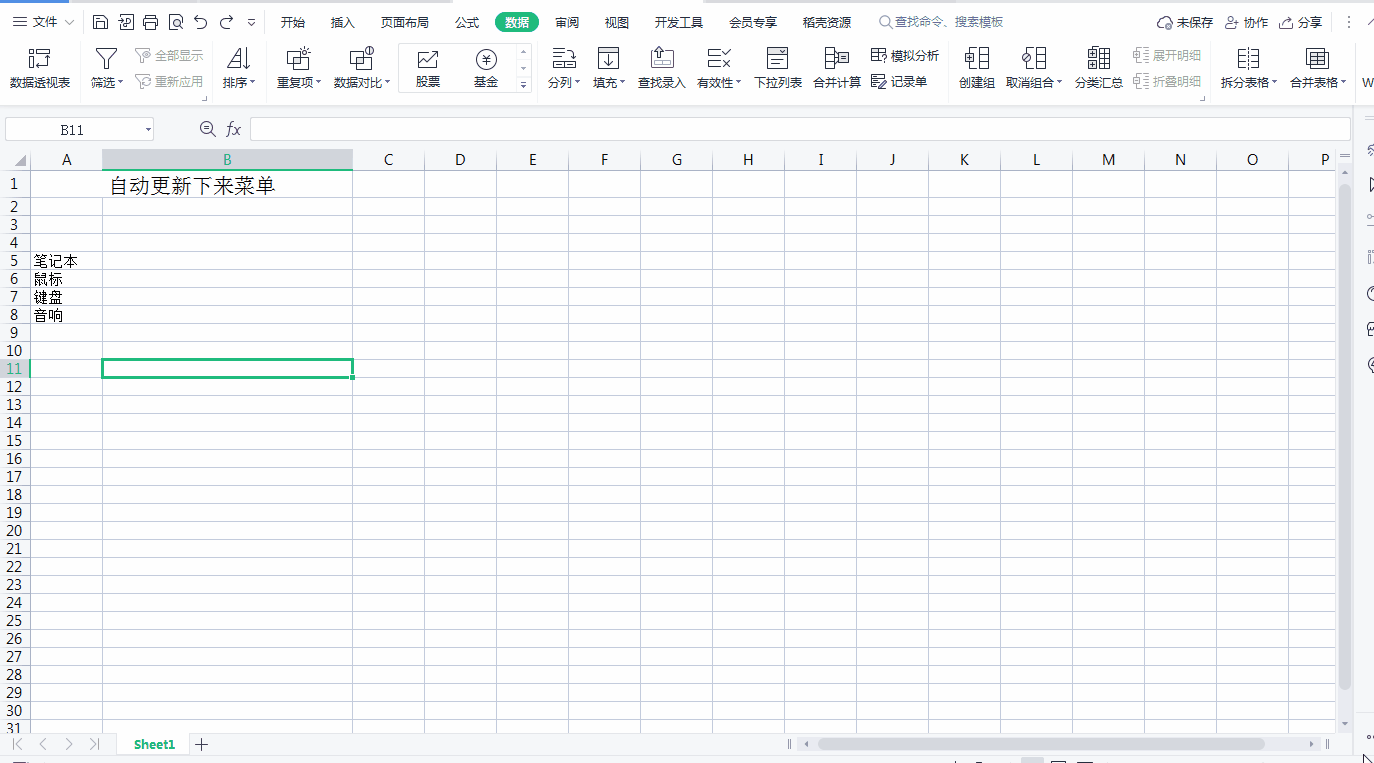Viewport: 1374px width, 763px height.
Task: Select the title cell 自动更新下来菜单
Action: [227, 185]
